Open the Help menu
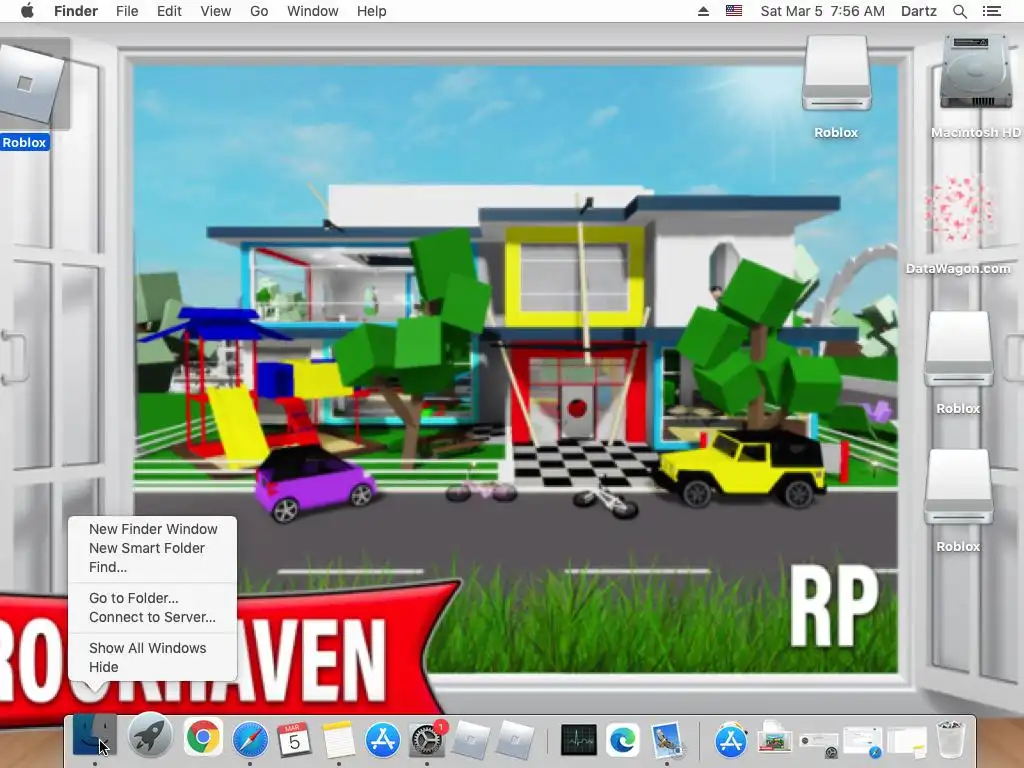The height and width of the screenshot is (768, 1024). point(372,11)
